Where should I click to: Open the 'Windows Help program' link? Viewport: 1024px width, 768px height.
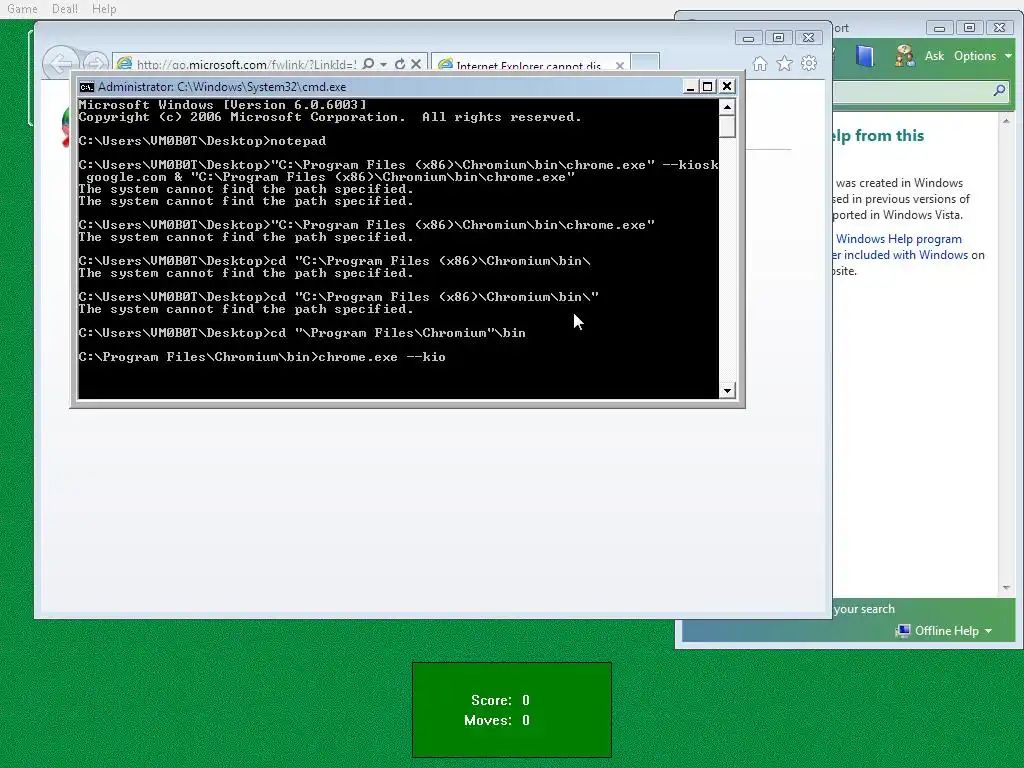899,239
